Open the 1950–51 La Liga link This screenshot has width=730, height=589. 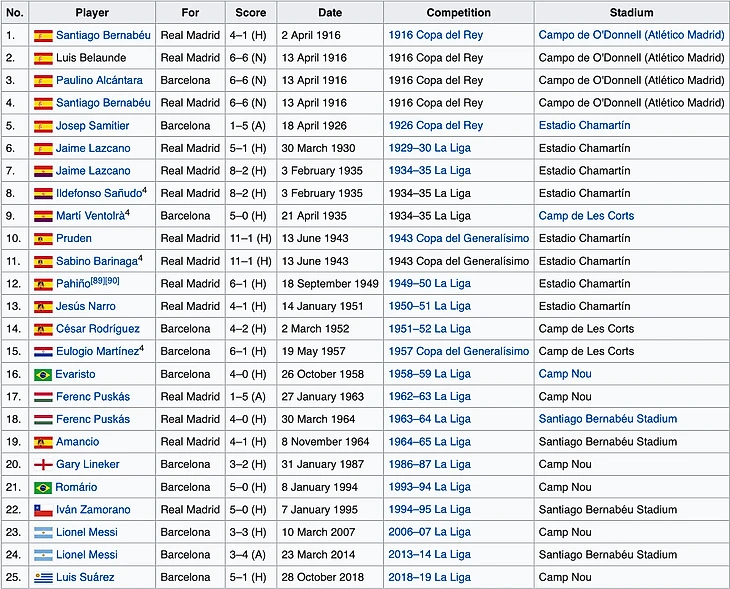tap(430, 306)
